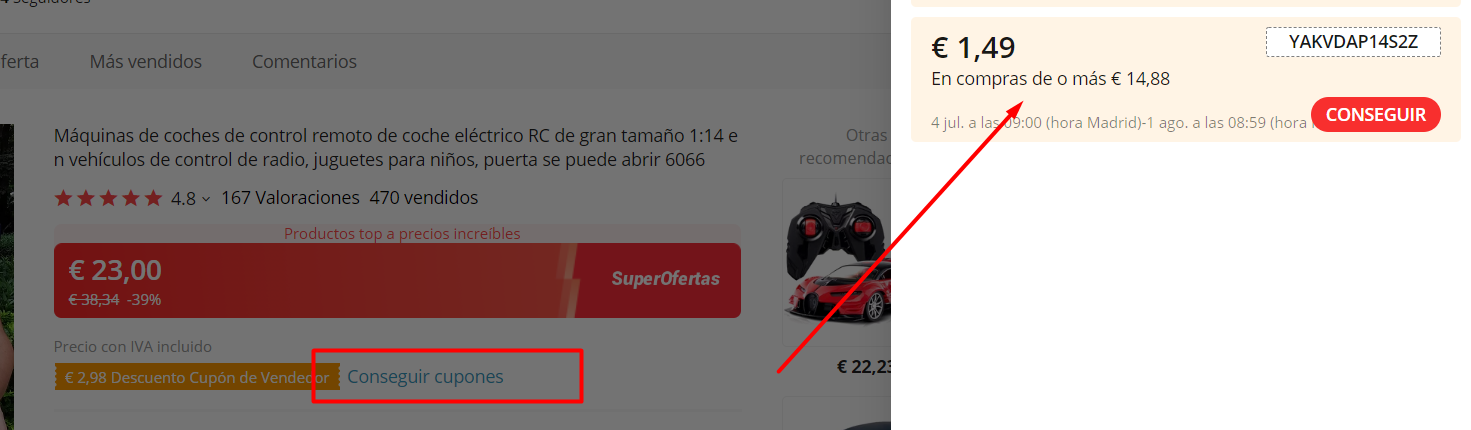Select the partially visible Oferta tab
Screen dimensions: 1471x430
pos(19,62)
